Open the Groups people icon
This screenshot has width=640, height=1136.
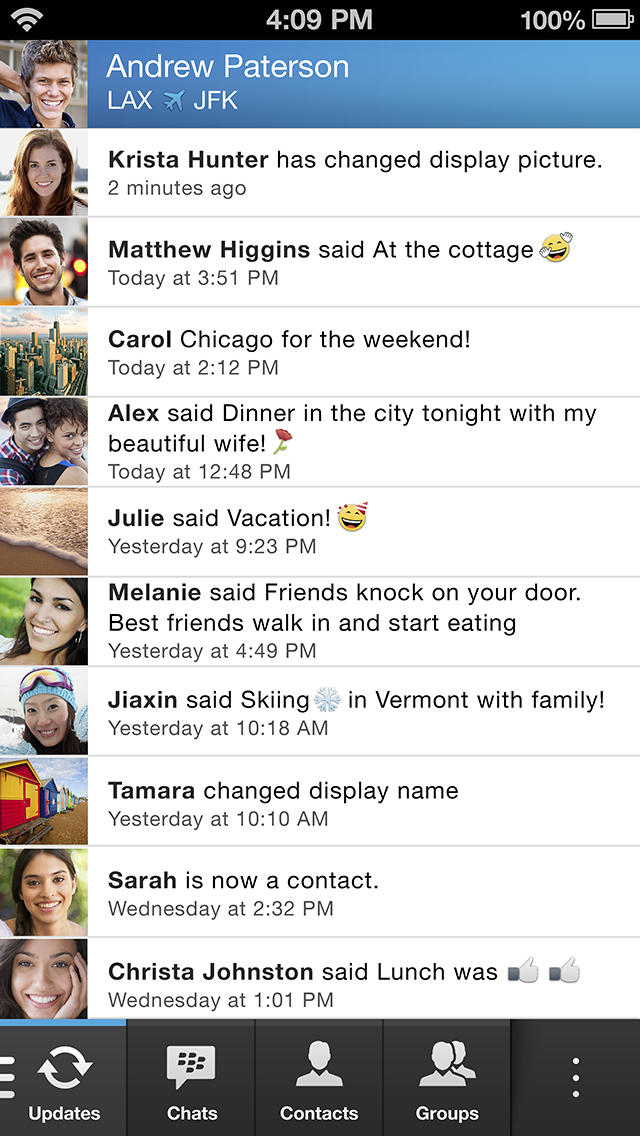coord(447,1068)
